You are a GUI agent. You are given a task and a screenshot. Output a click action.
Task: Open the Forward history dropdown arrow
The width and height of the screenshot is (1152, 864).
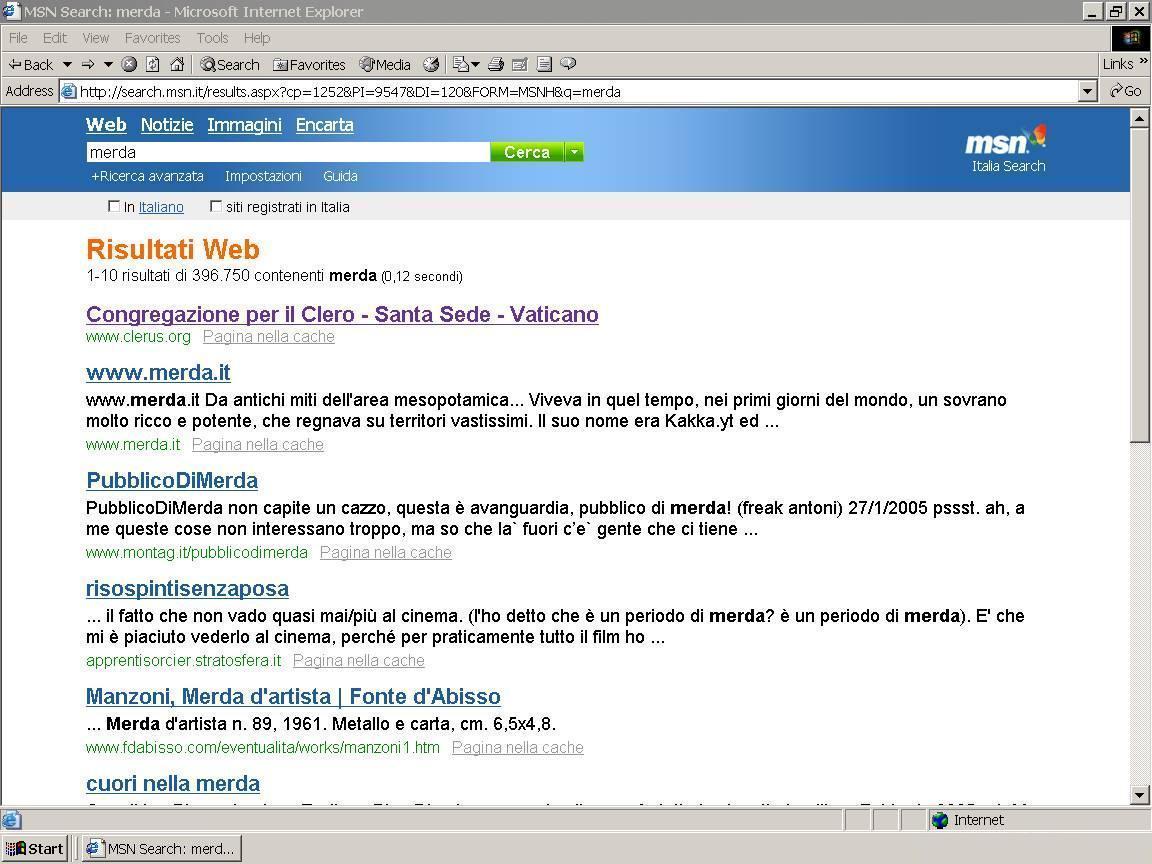point(108,65)
